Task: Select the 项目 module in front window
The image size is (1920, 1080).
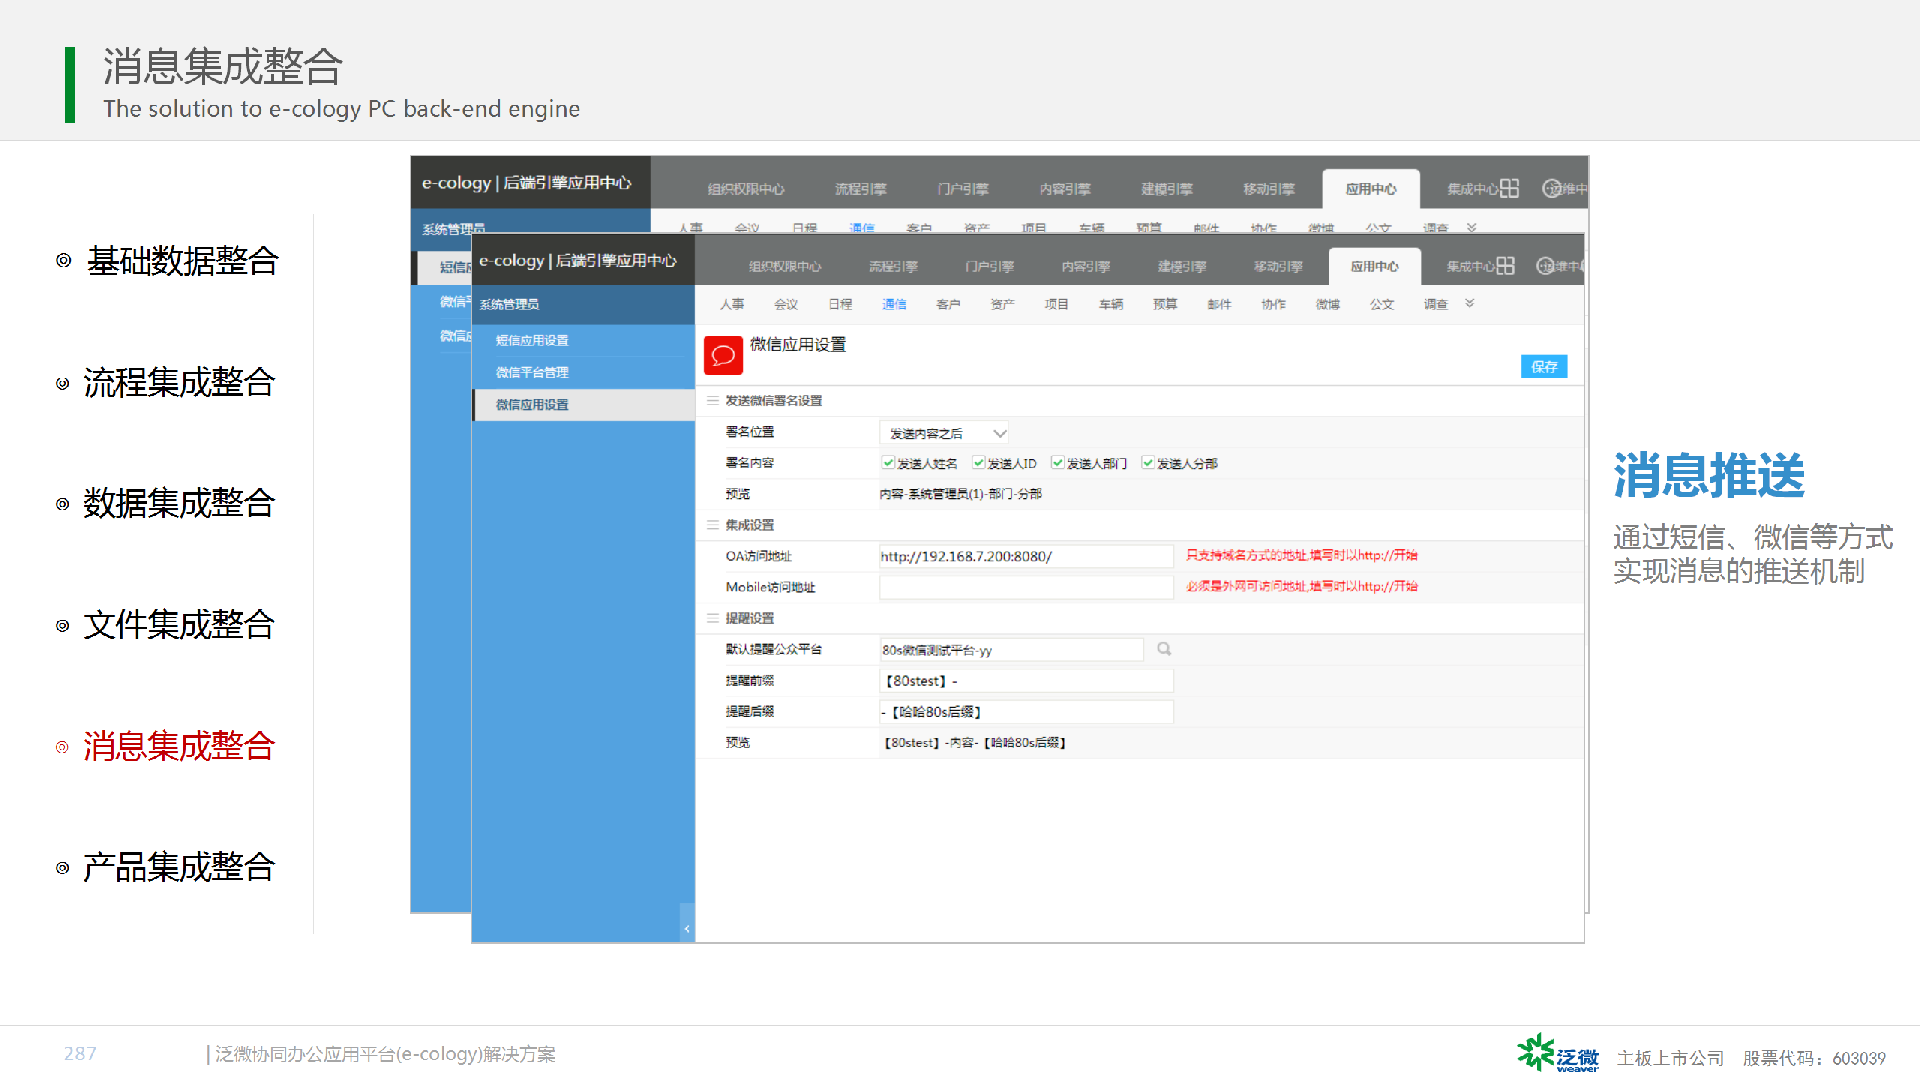Action: pyautogui.click(x=1056, y=304)
